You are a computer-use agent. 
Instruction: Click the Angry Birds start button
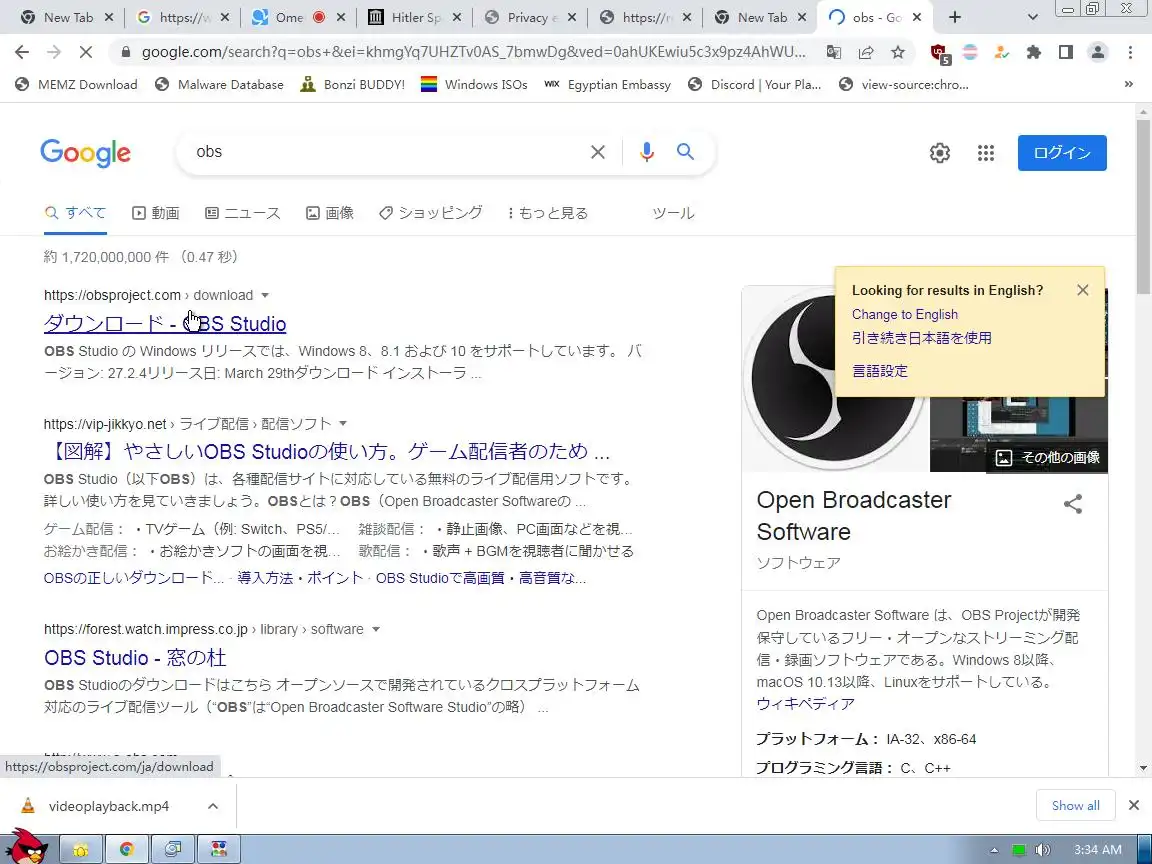pos(27,846)
